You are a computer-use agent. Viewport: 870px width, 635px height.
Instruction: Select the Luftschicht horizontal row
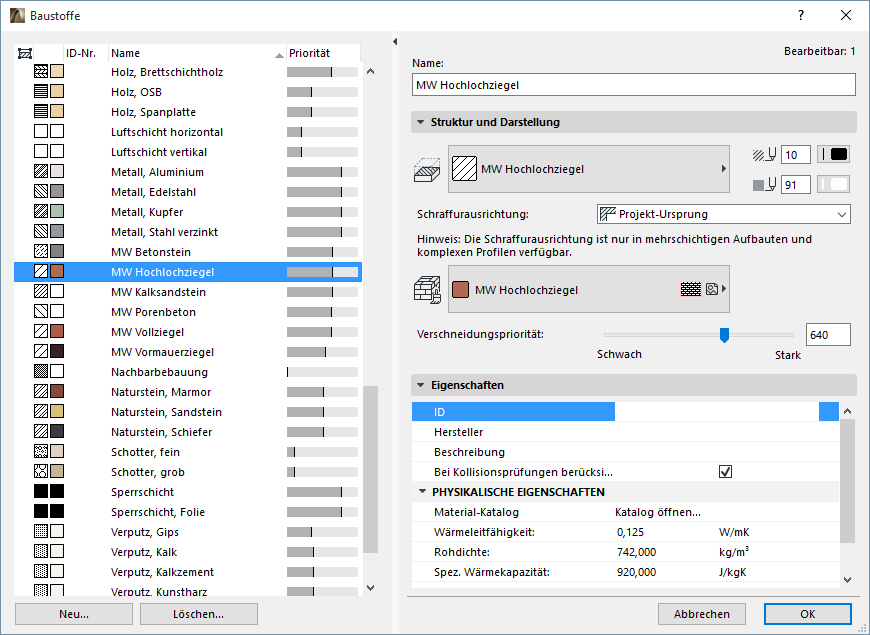(x=188, y=132)
